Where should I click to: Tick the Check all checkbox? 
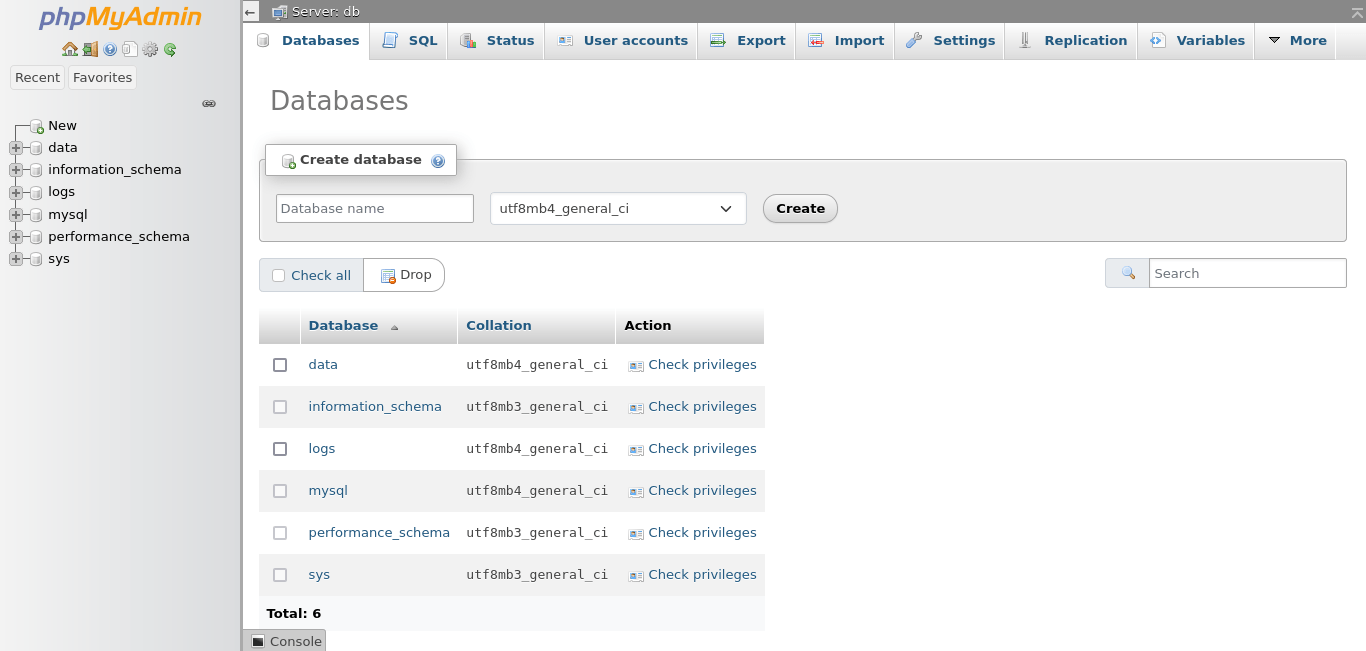[x=279, y=276]
